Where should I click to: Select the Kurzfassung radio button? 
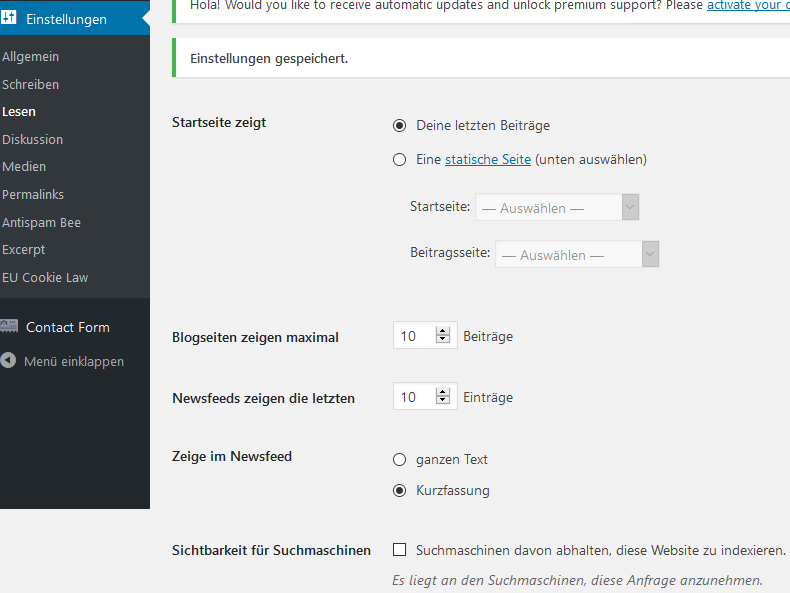pos(400,490)
